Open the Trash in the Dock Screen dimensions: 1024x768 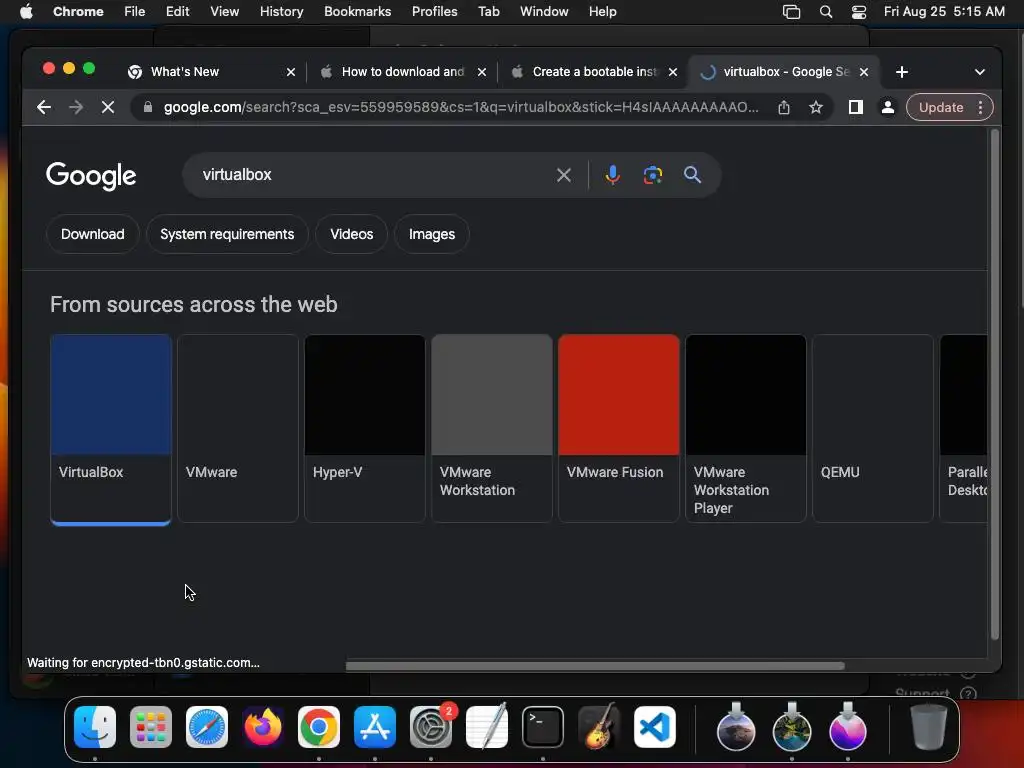(929, 727)
